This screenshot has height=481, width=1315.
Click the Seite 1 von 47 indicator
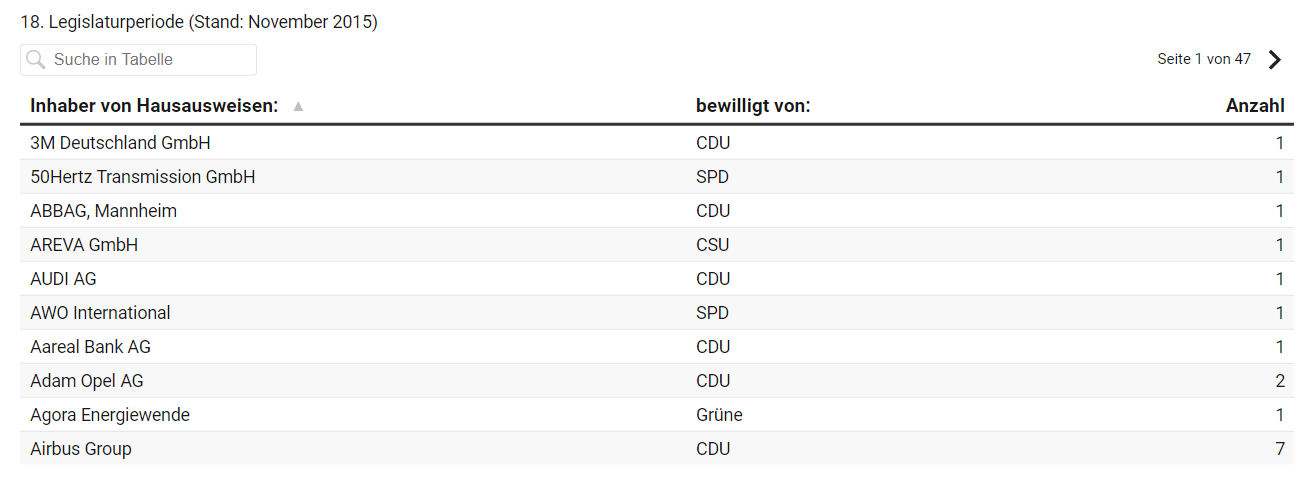coord(1203,60)
